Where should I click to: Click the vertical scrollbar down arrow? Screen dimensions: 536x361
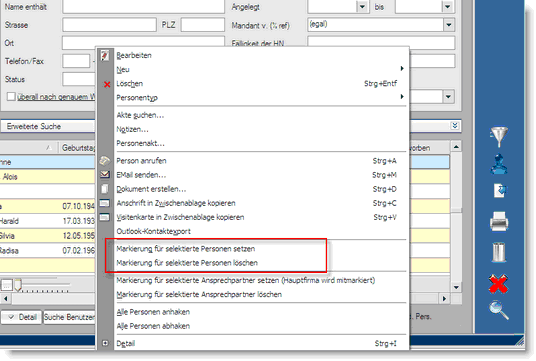click(456, 287)
